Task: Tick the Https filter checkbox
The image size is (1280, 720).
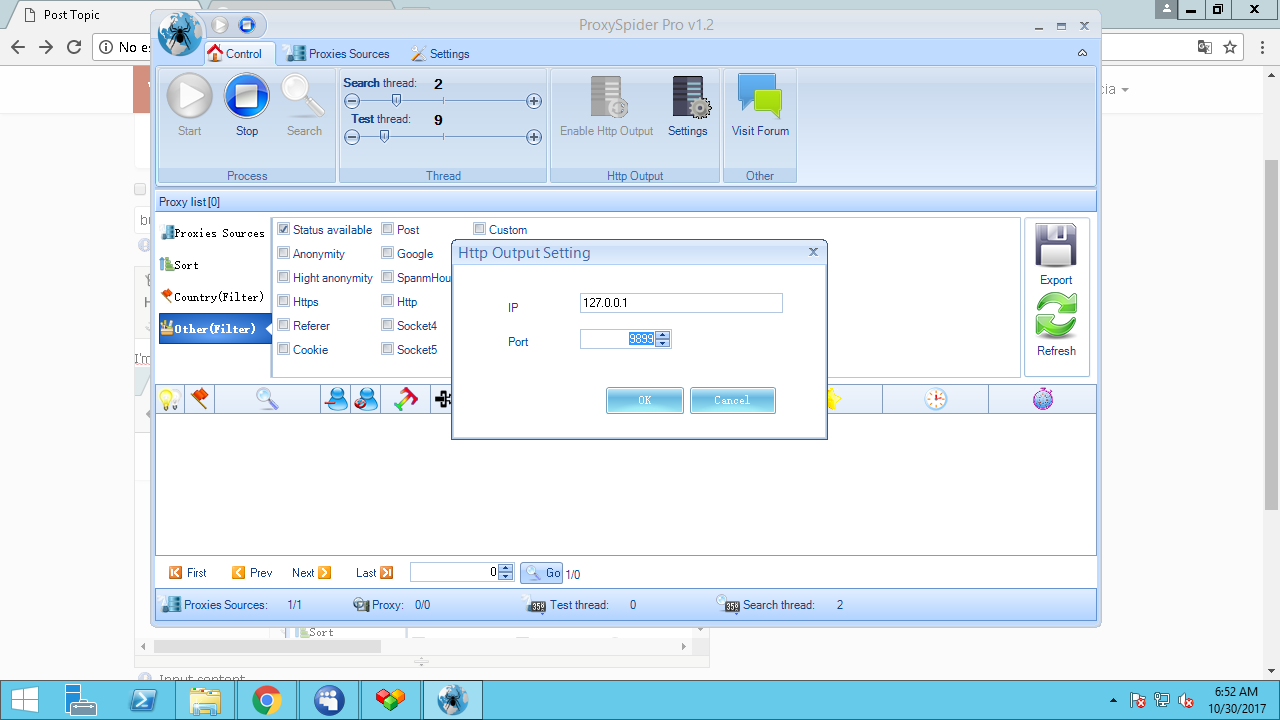Action: [x=284, y=302]
